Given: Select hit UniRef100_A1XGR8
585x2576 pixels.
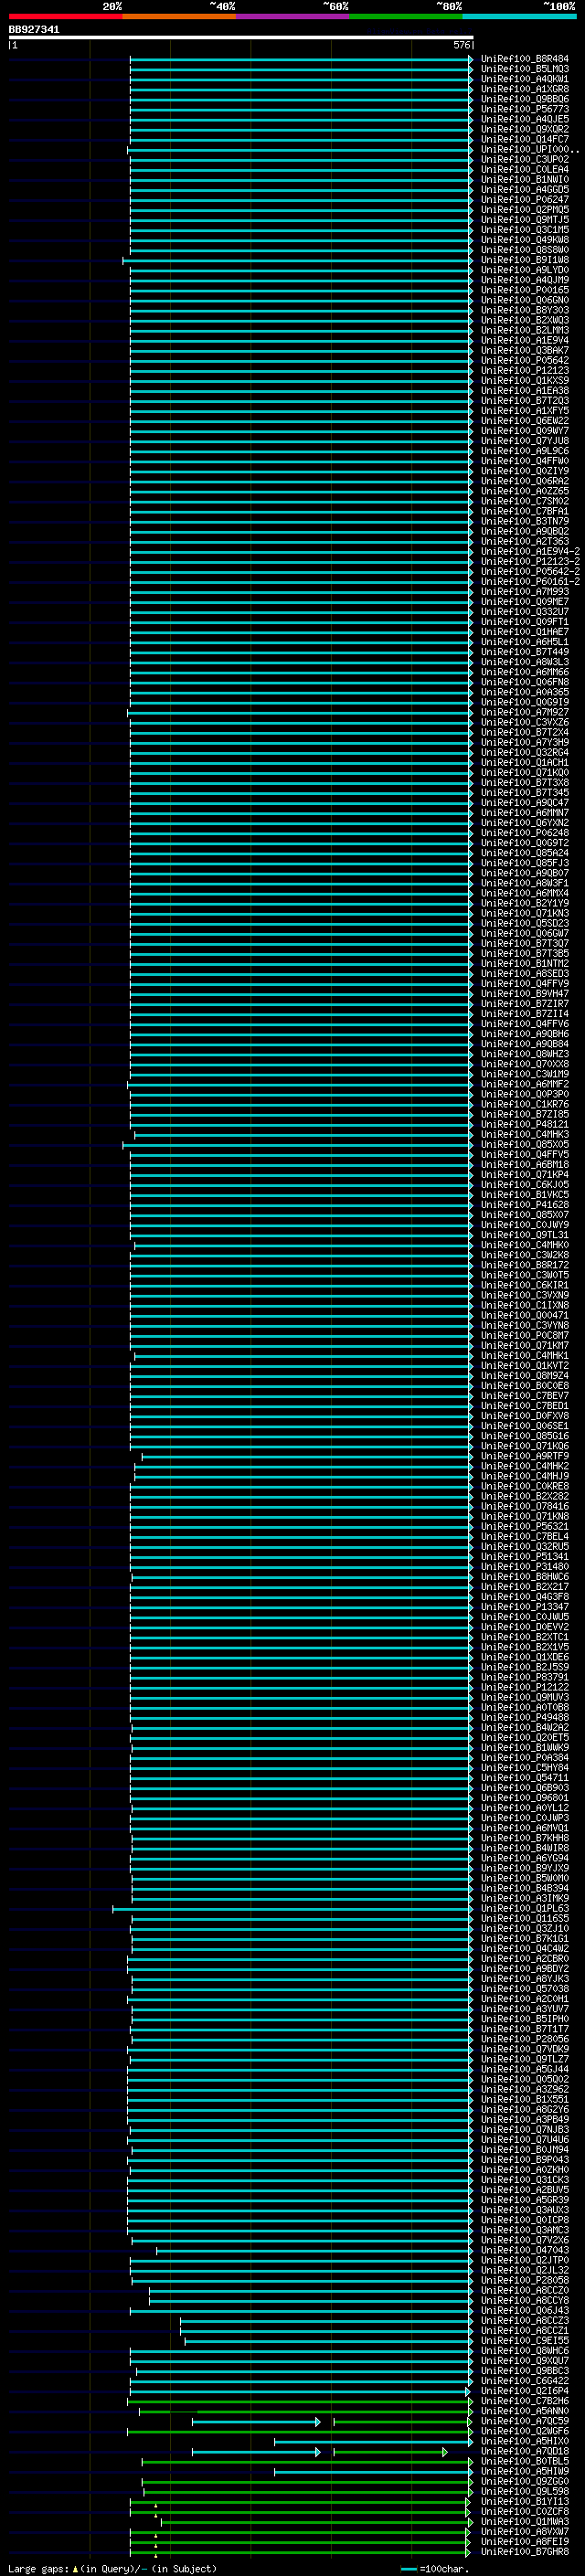Looking at the screenshot, I should [525, 89].
